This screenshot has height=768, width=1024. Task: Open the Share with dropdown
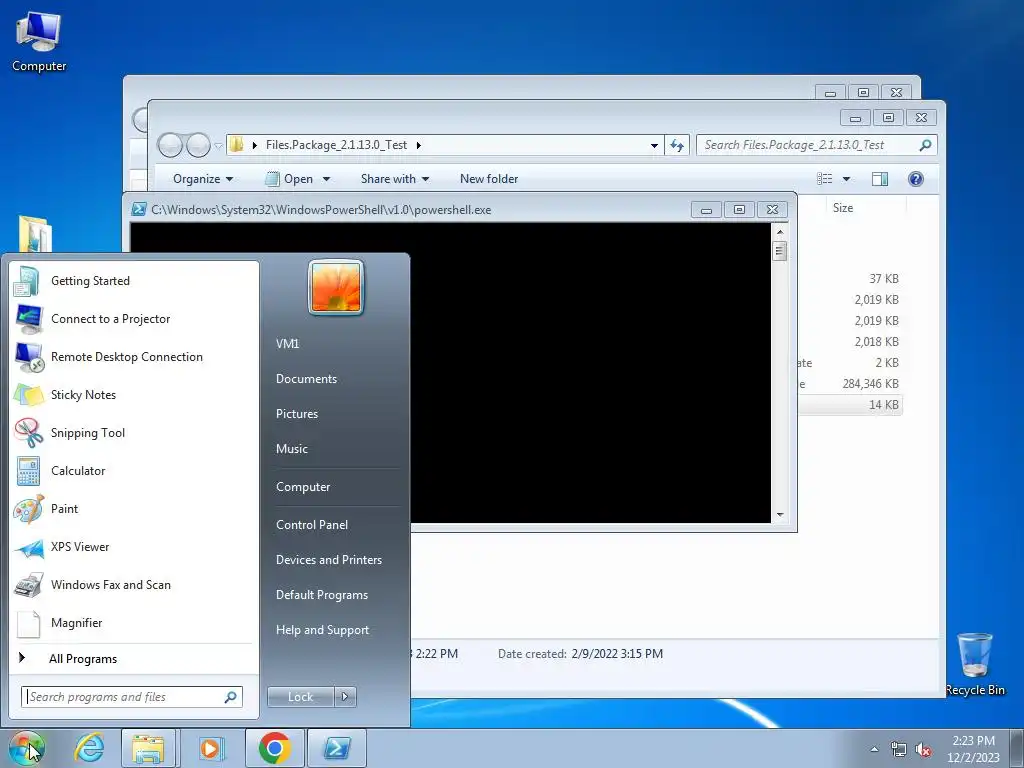pos(394,179)
